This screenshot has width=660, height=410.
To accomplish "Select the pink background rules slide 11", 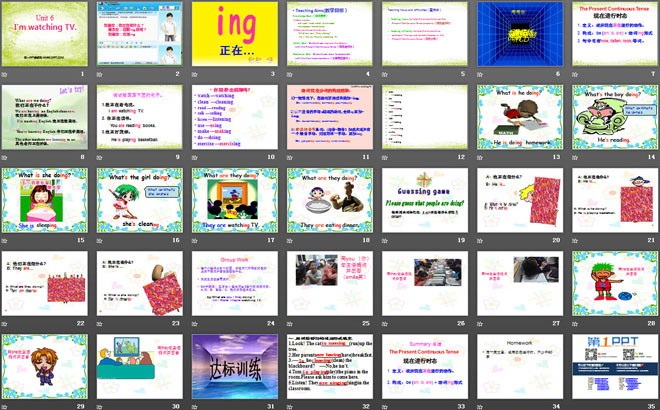I will pos(330,117).
